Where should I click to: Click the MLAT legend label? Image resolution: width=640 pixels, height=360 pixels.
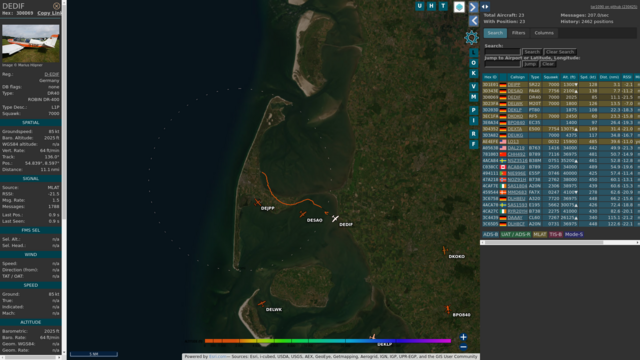coord(539,234)
